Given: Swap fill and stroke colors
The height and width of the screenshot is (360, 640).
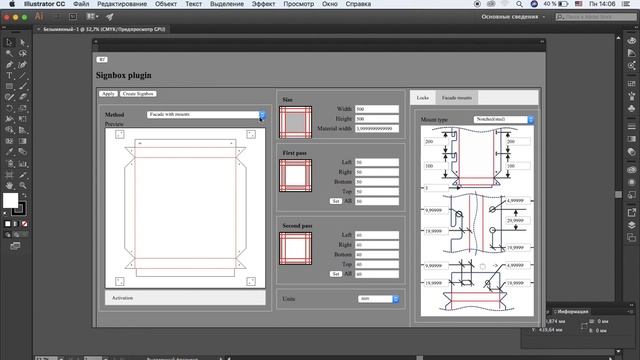Looking at the screenshot, I should pyautogui.click(x=24, y=196).
